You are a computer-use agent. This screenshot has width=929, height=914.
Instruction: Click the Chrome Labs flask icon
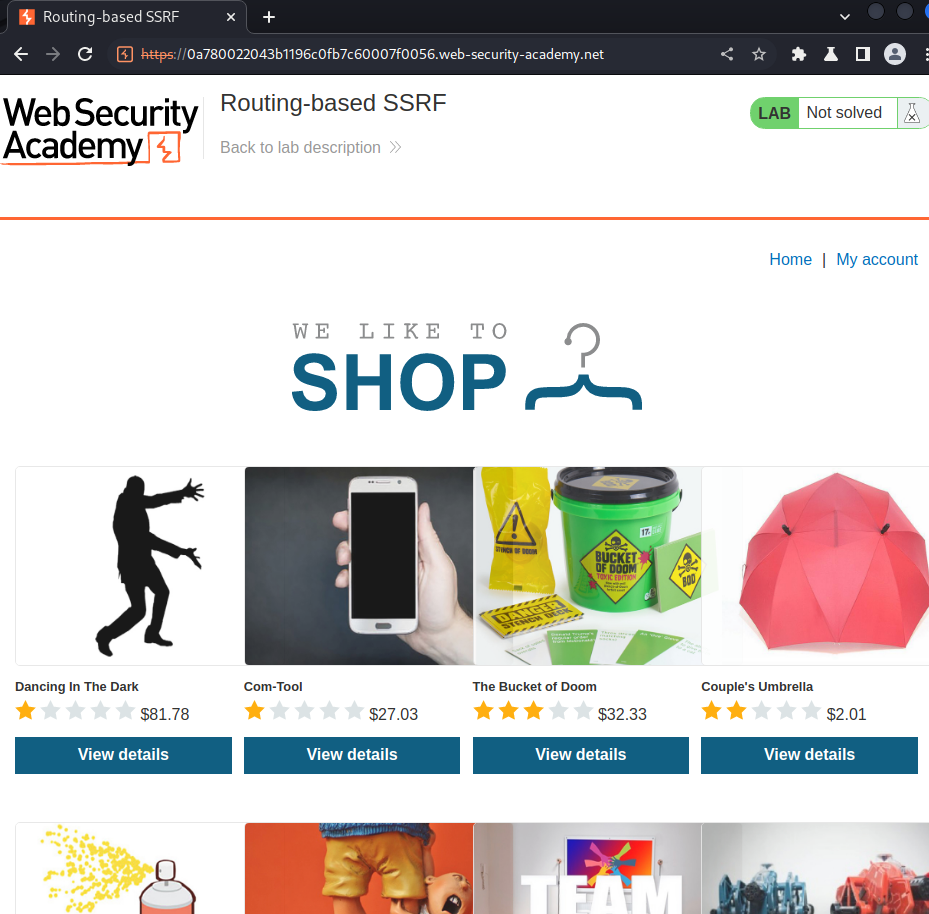click(831, 54)
